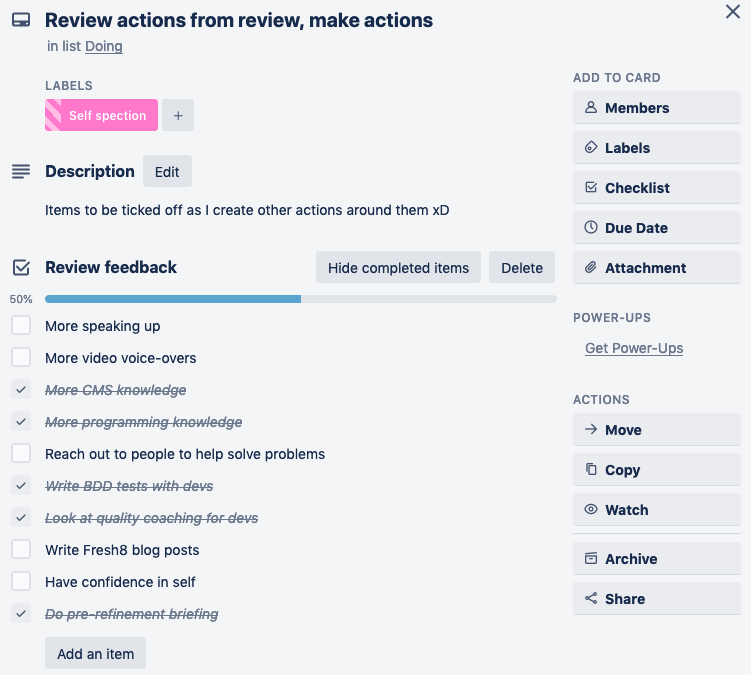
Task: Click the Members person icon
Action: [x=591, y=108]
